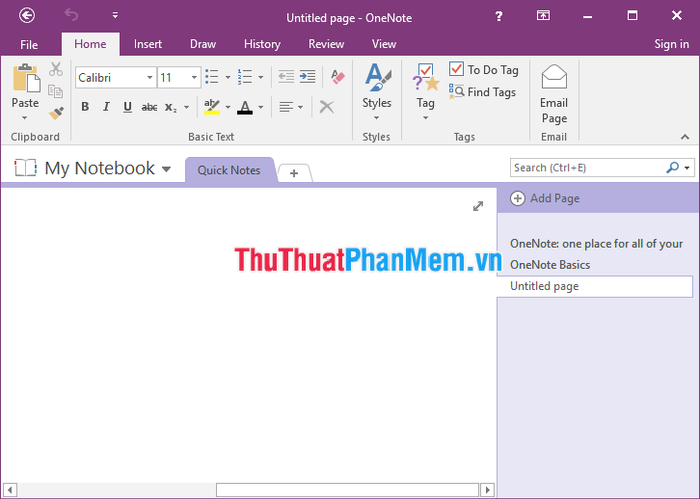
Task: Toggle Underline formatting
Action: pos(128,107)
